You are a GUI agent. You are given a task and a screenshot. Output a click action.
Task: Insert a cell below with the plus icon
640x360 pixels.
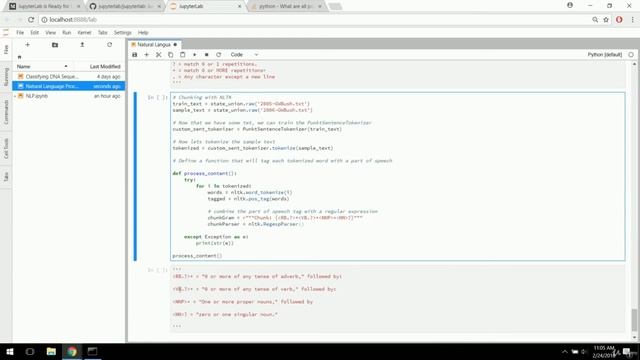click(147, 55)
